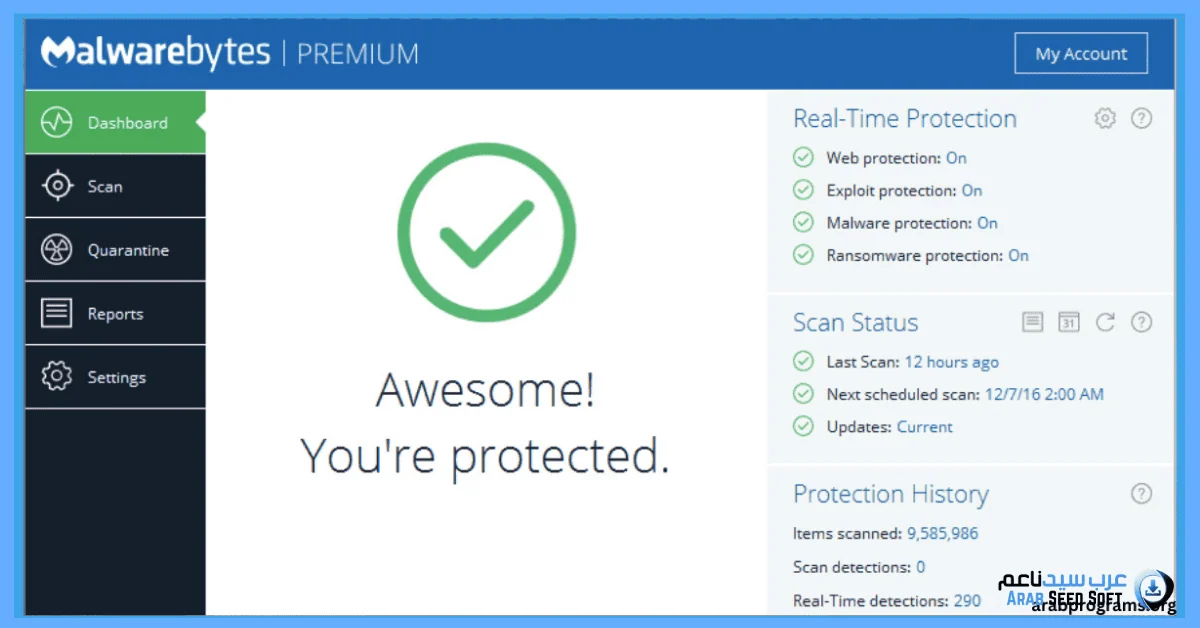Click the Updates: Current status text

[924, 426]
